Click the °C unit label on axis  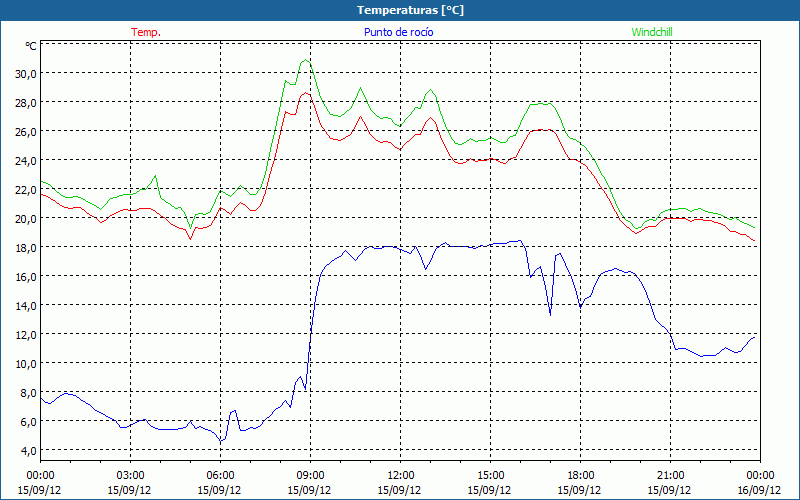pyautogui.click(x=31, y=46)
